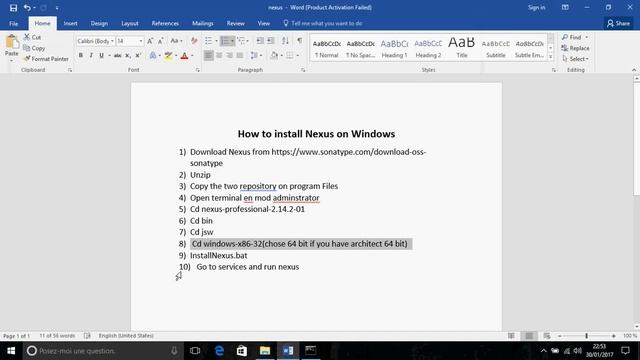Open the Paragraph dialog launcher

(x=303, y=70)
